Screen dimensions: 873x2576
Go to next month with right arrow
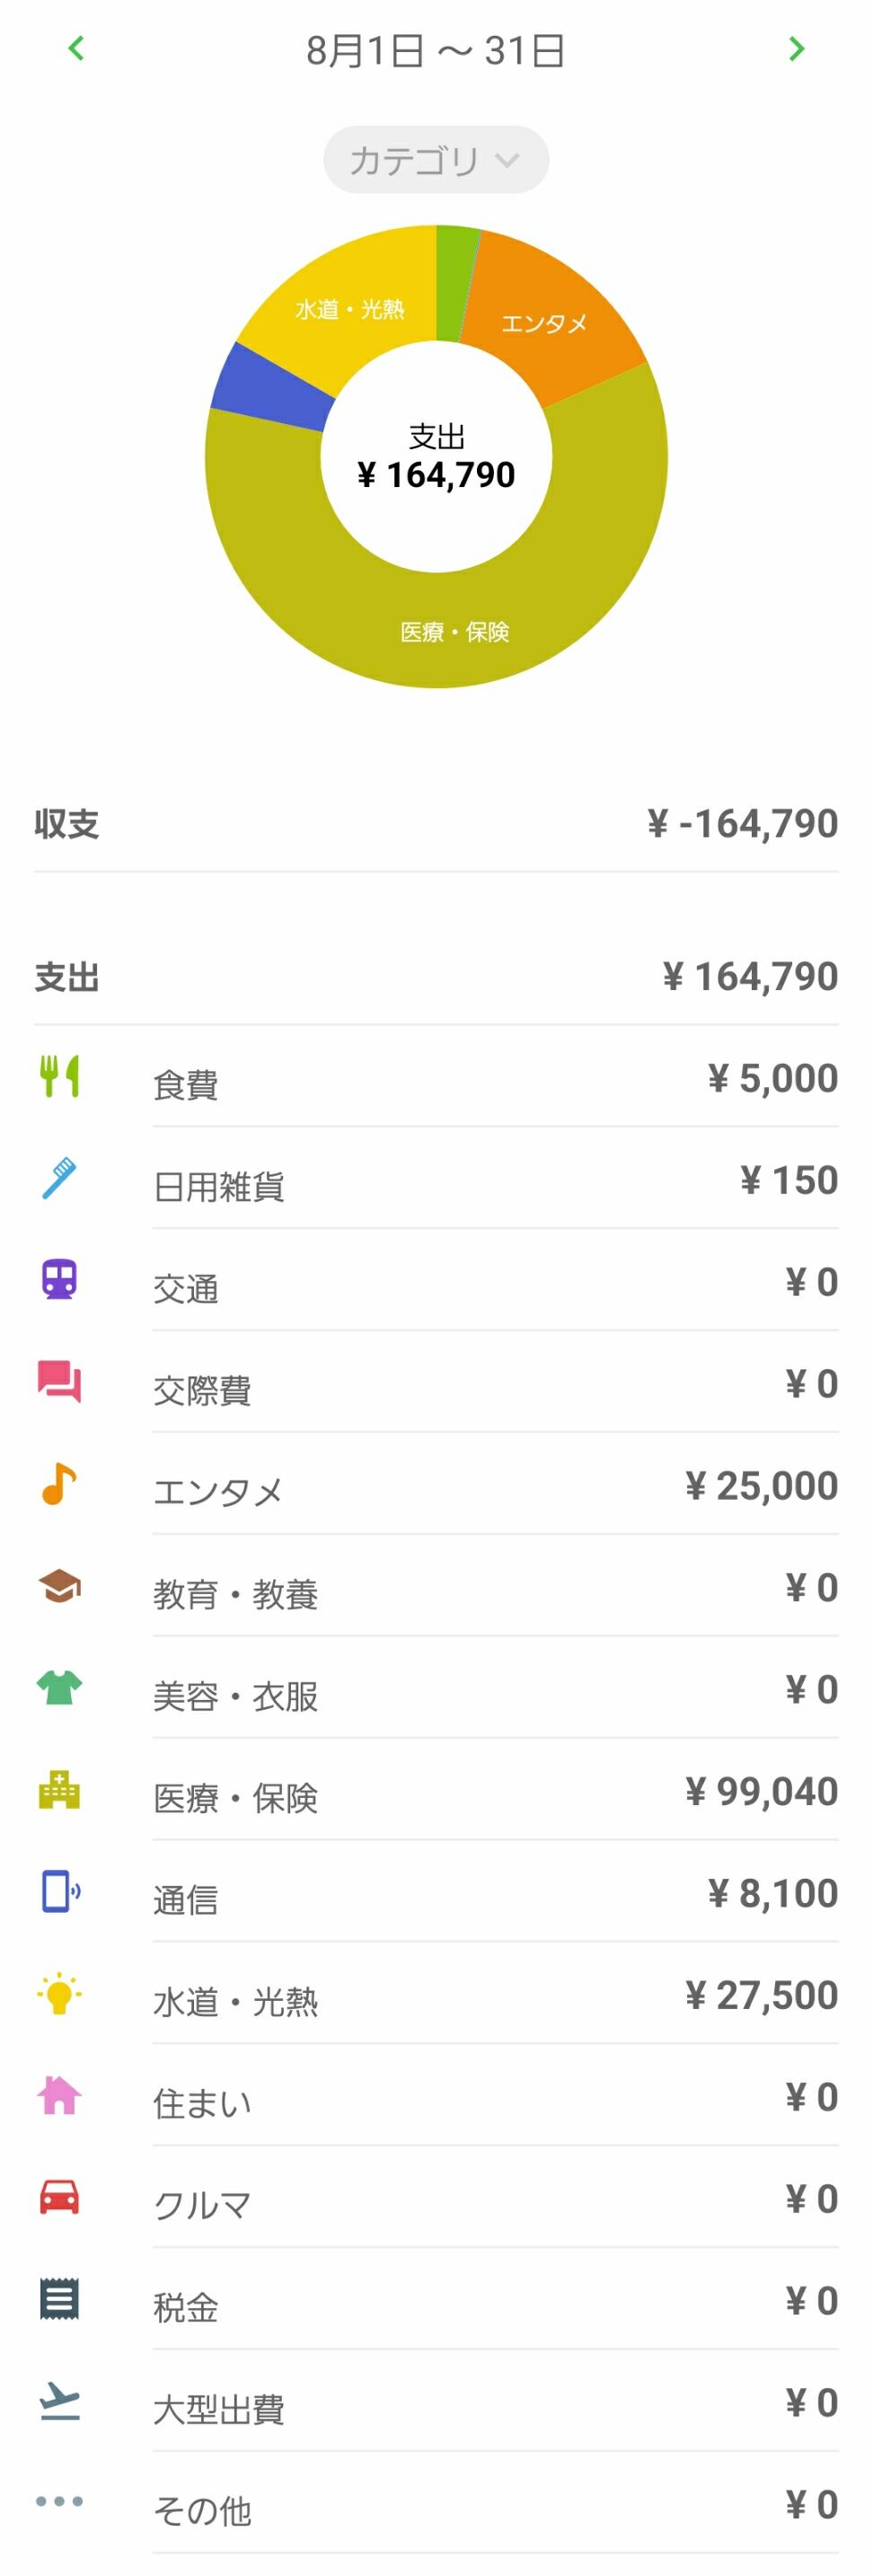click(x=796, y=48)
